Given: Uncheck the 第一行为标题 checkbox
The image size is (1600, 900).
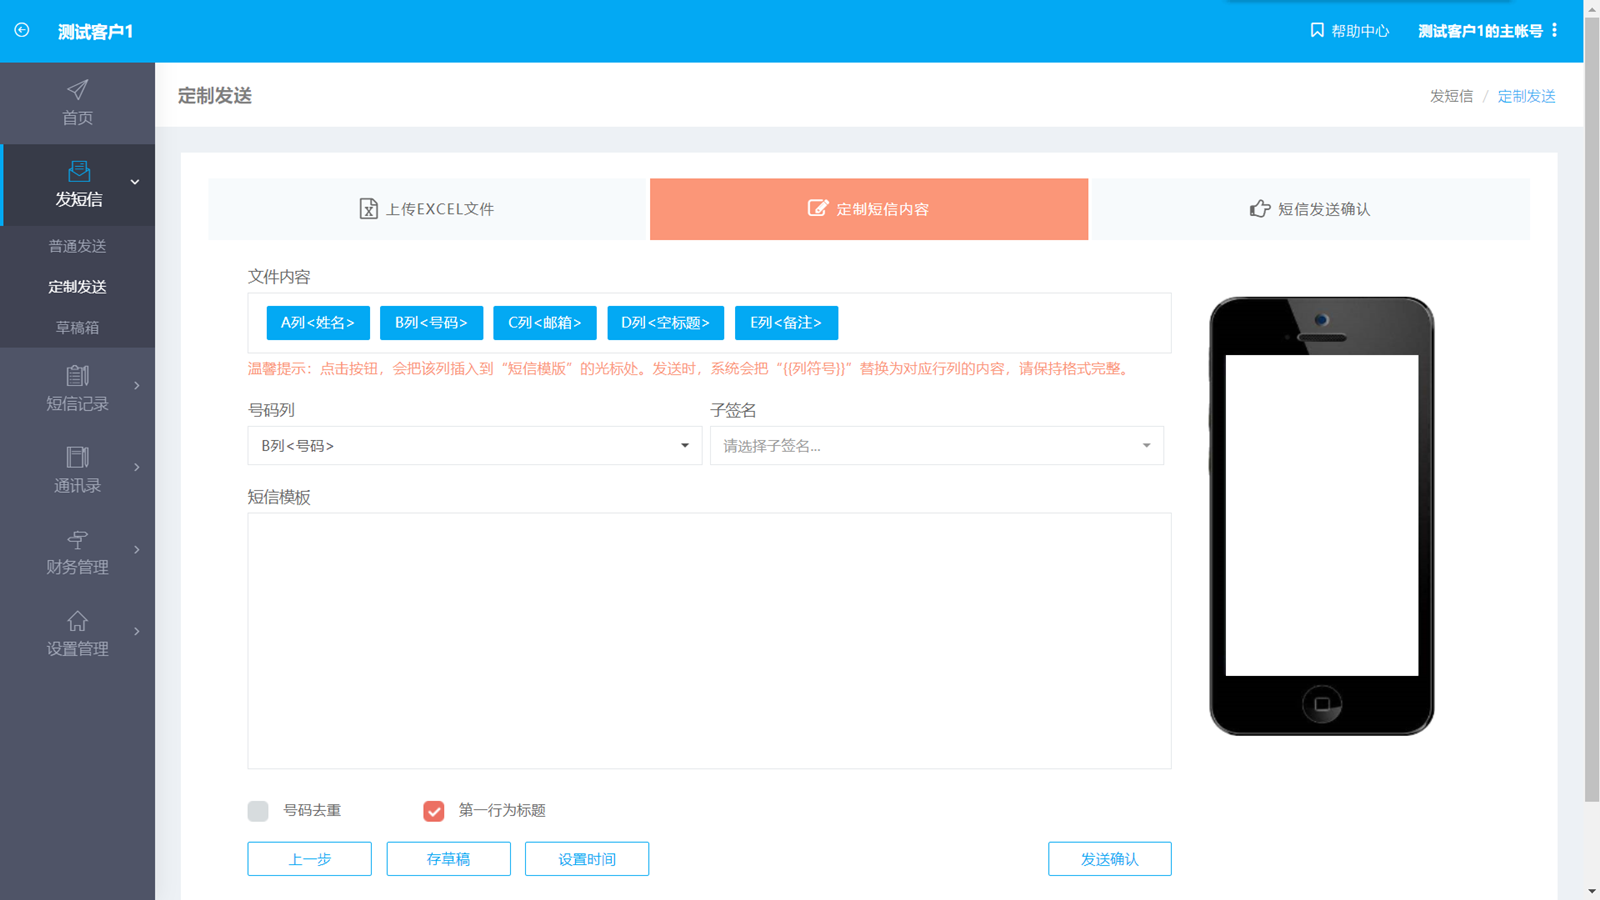Looking at the screenshot, I should click(433, 811).
